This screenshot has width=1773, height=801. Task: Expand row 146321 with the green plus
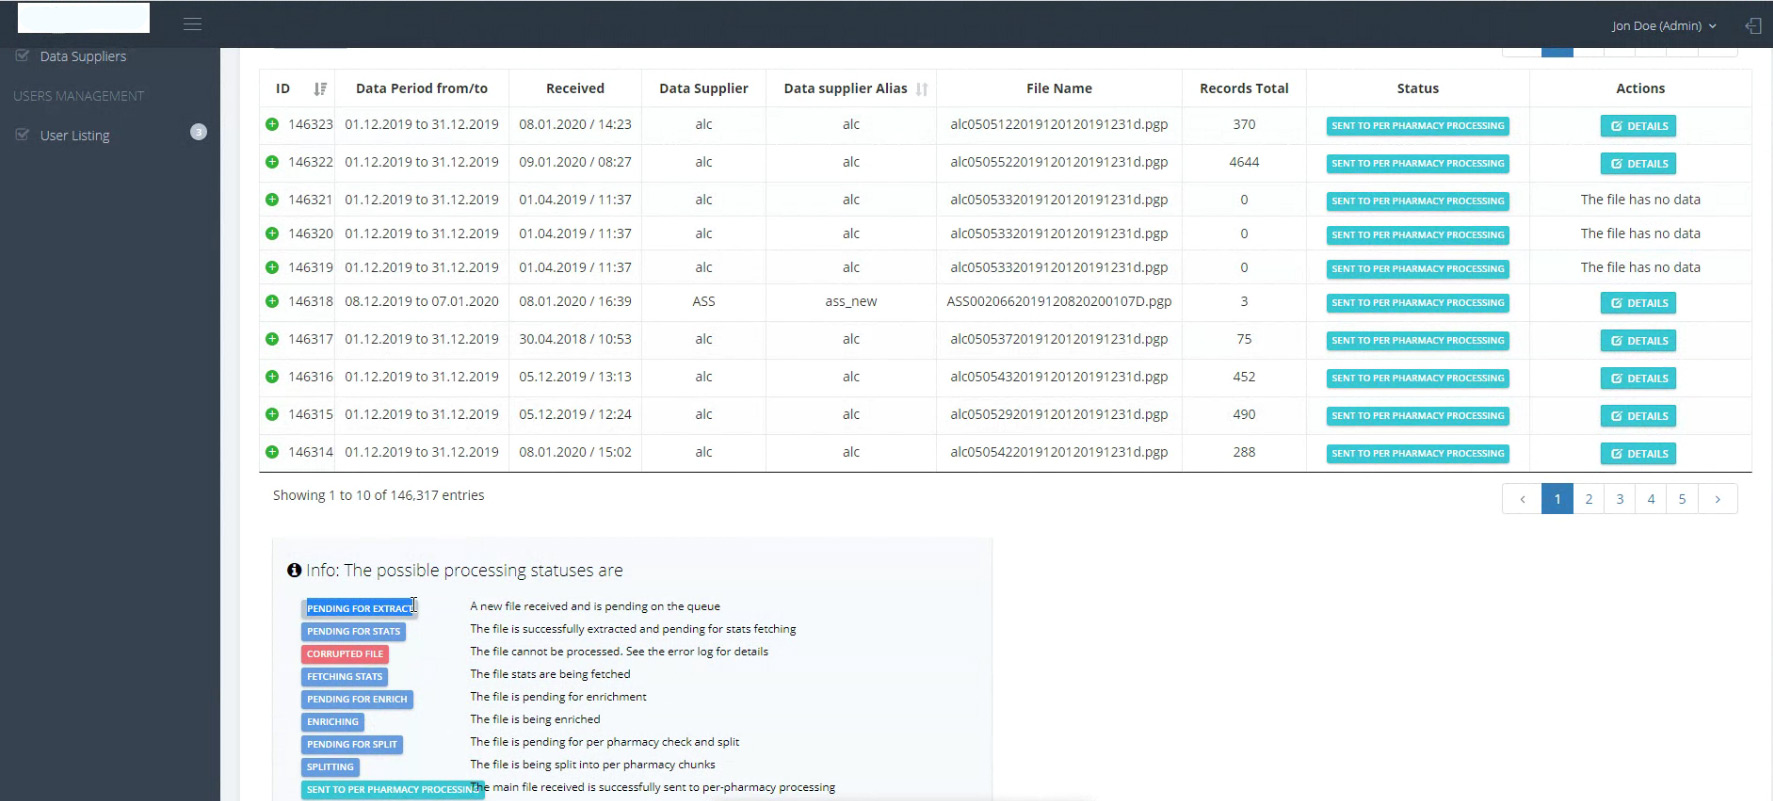[272, 200]
